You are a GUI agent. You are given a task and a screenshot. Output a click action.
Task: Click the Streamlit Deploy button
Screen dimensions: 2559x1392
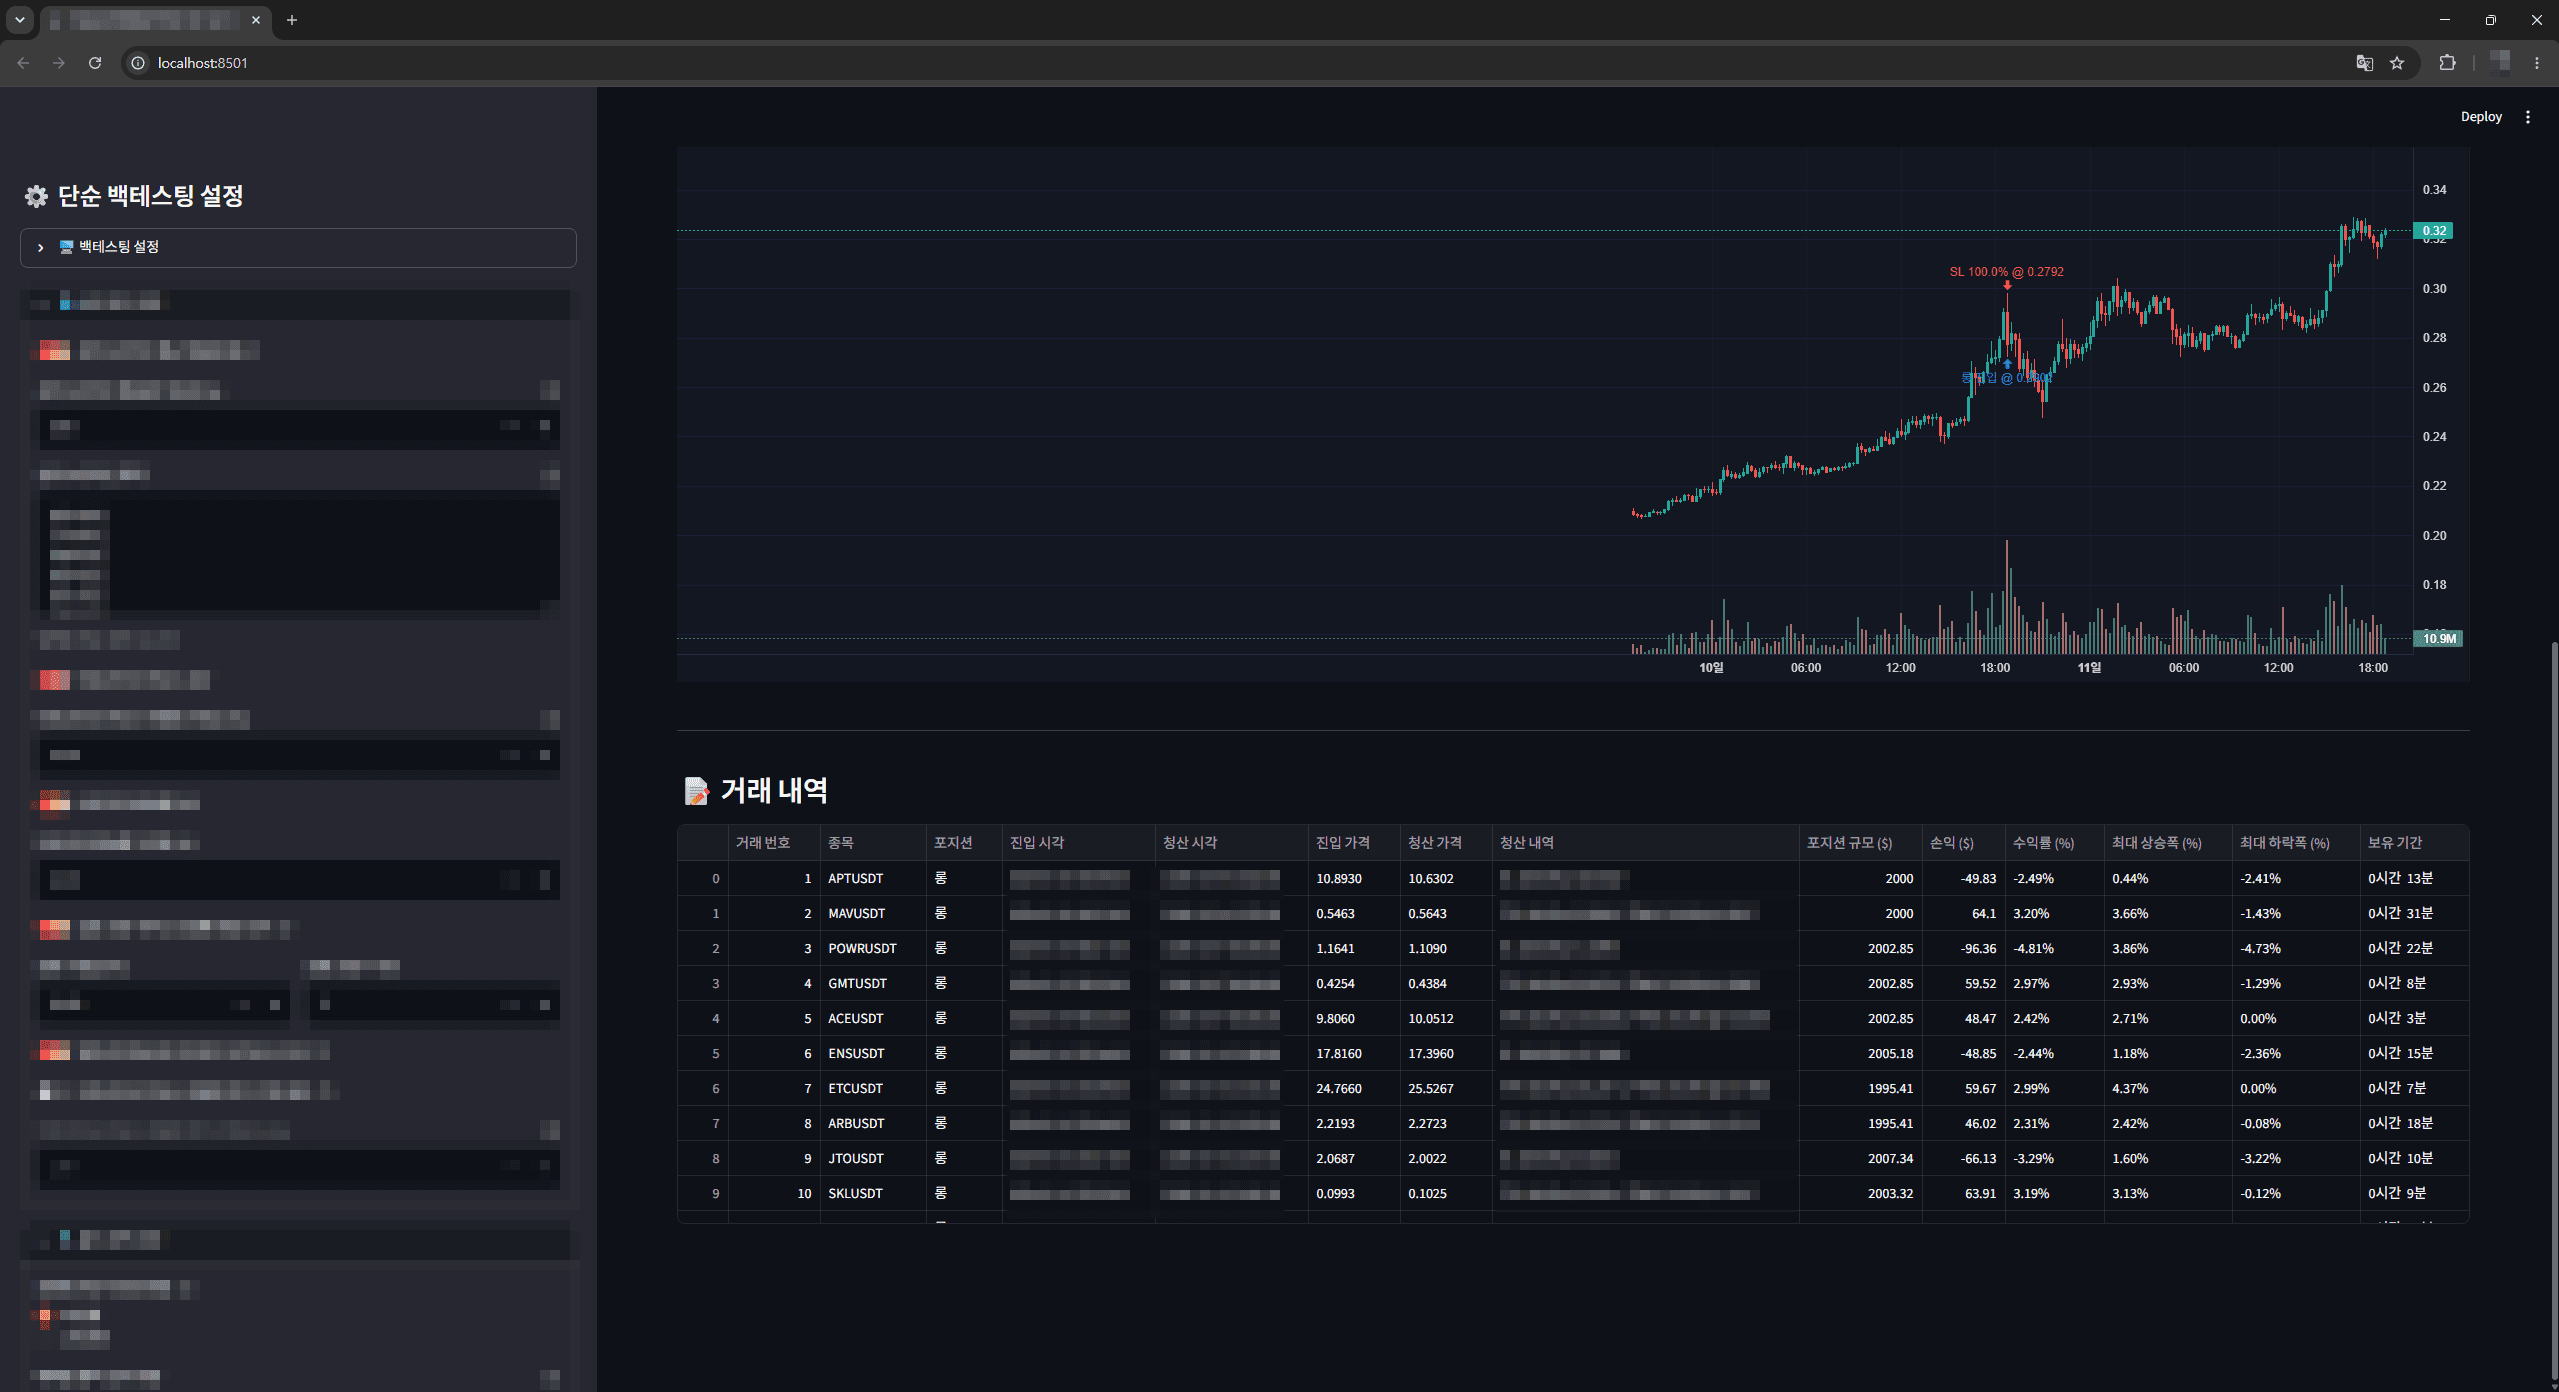[2481, 117]
